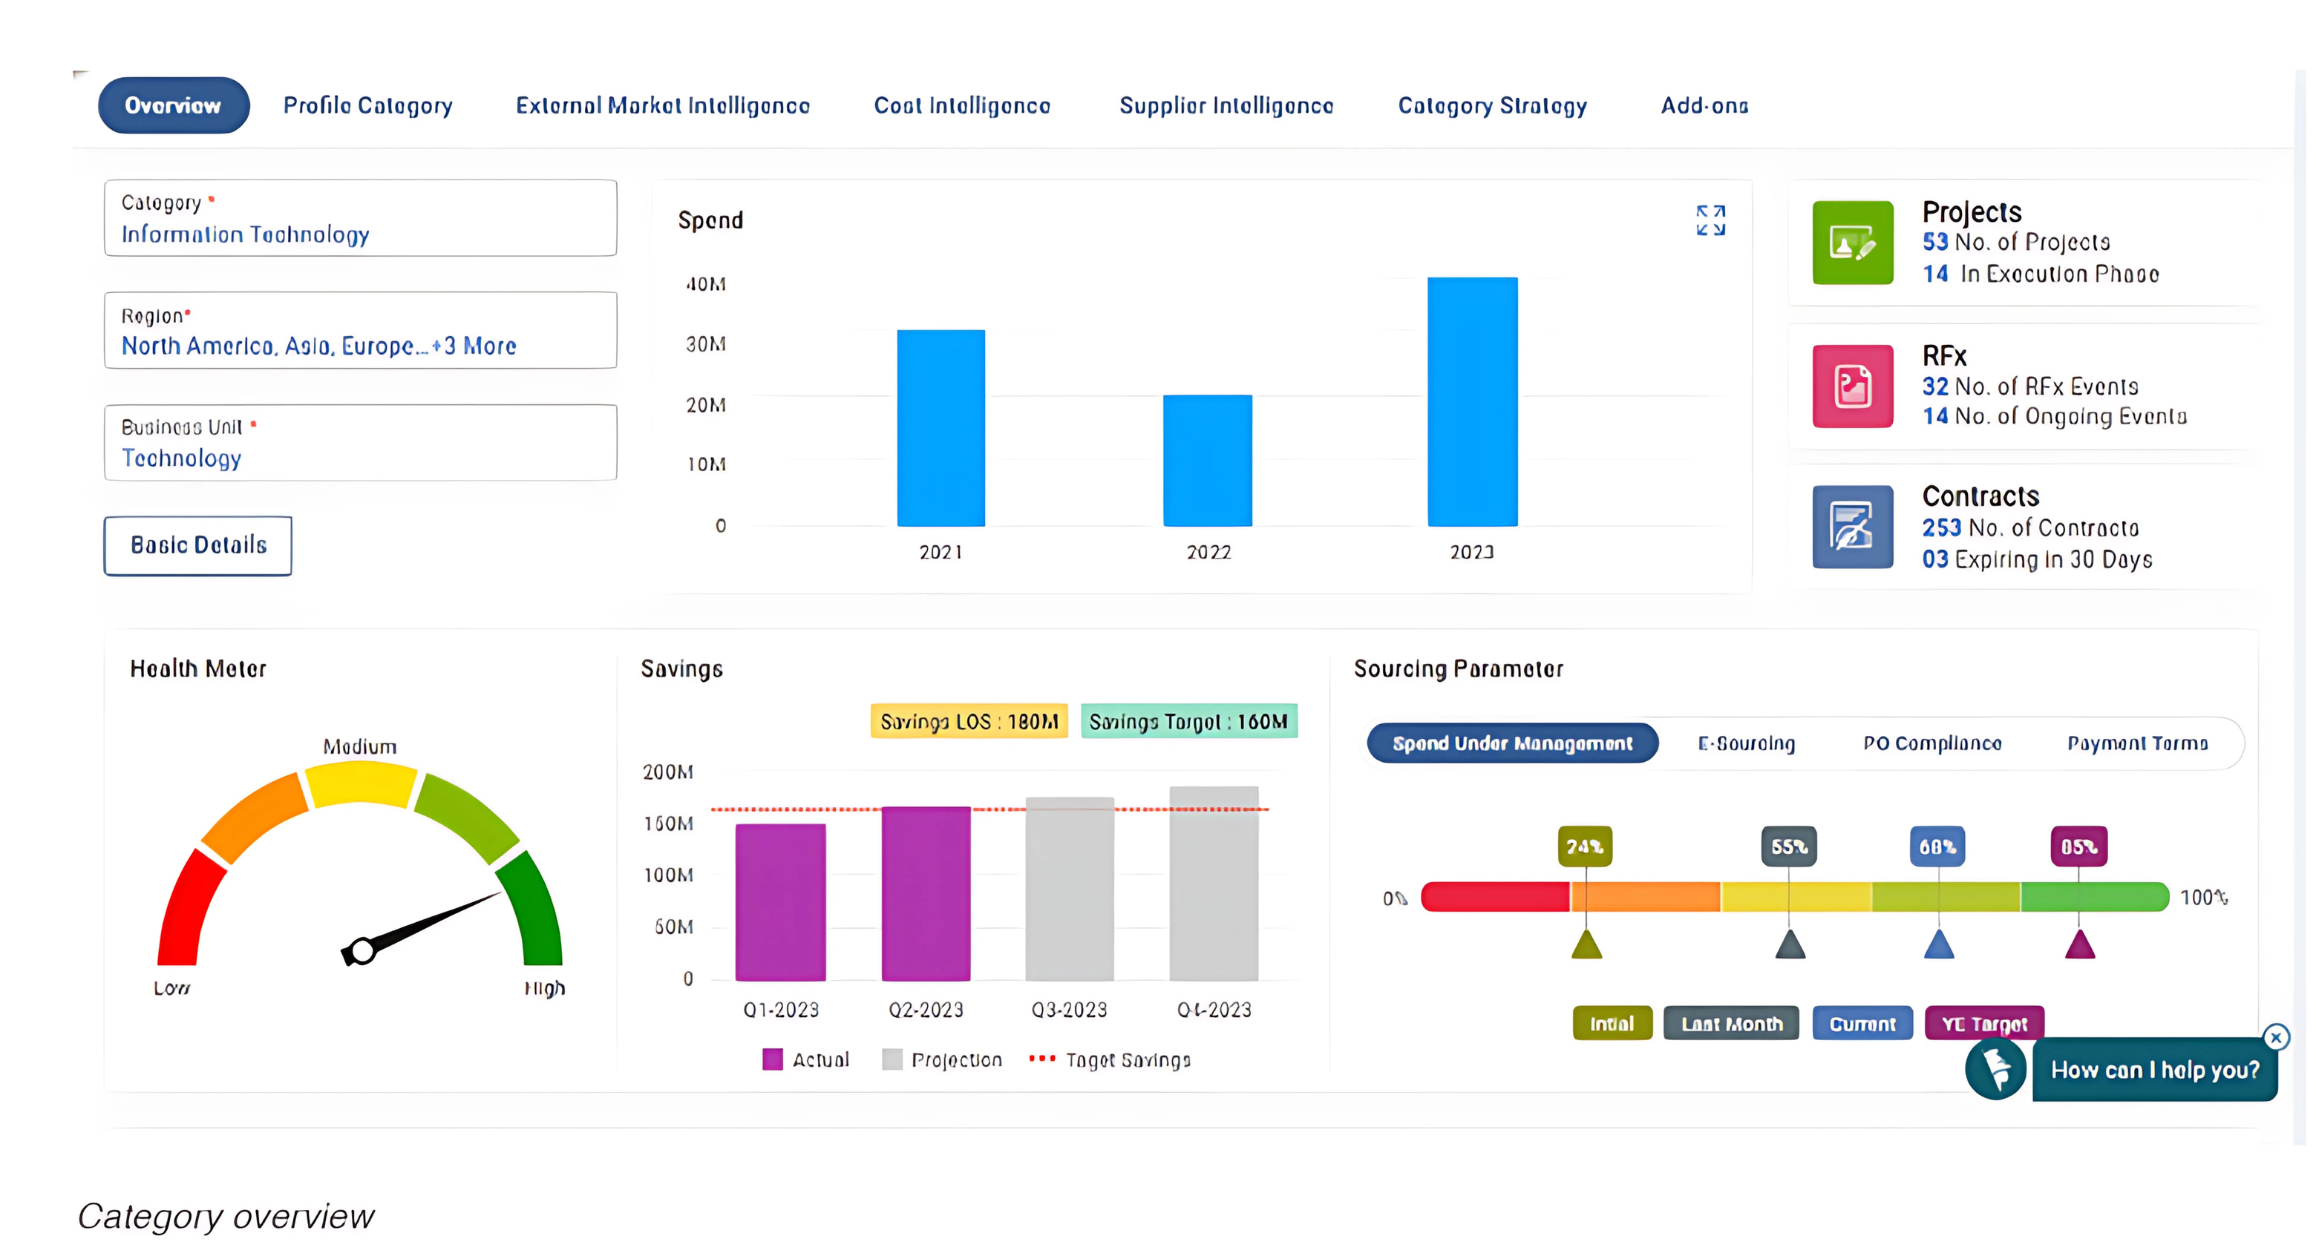Click the Initial 24% triangle marker
This screenshot has height=1256, width=2316.
1586,945
